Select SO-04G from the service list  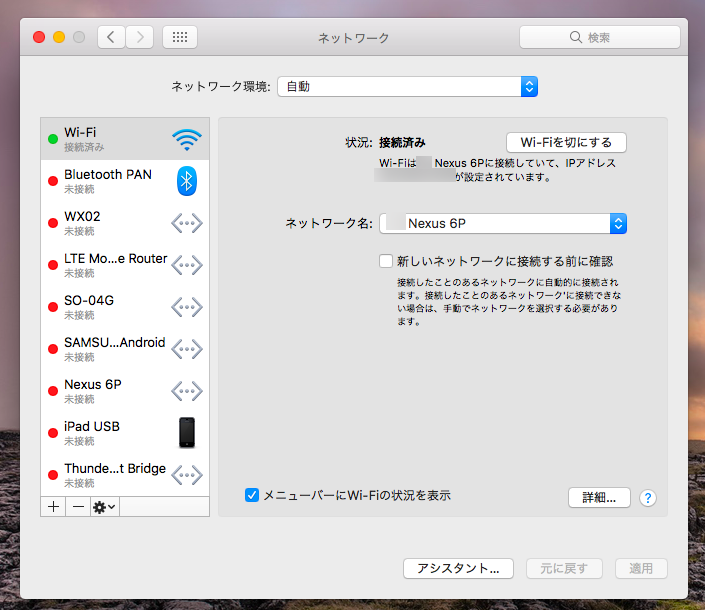tap(110, 307)
